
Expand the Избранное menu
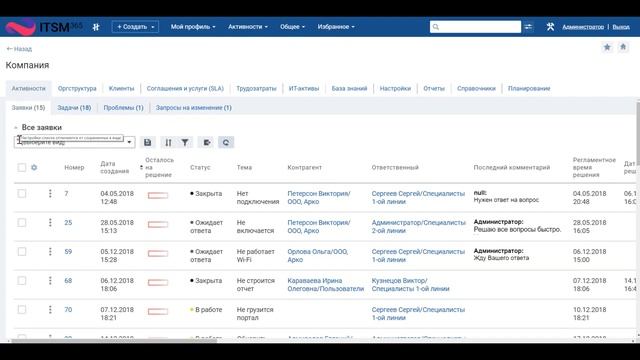(x=336, y=27)
